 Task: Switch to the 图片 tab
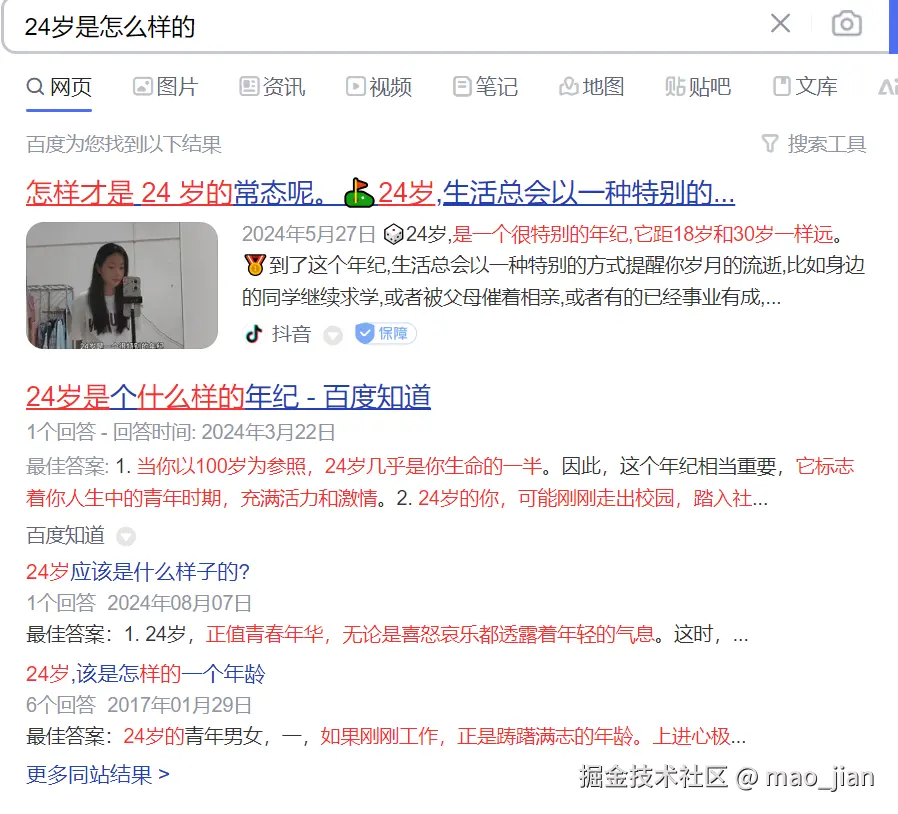tap(166, 87)
